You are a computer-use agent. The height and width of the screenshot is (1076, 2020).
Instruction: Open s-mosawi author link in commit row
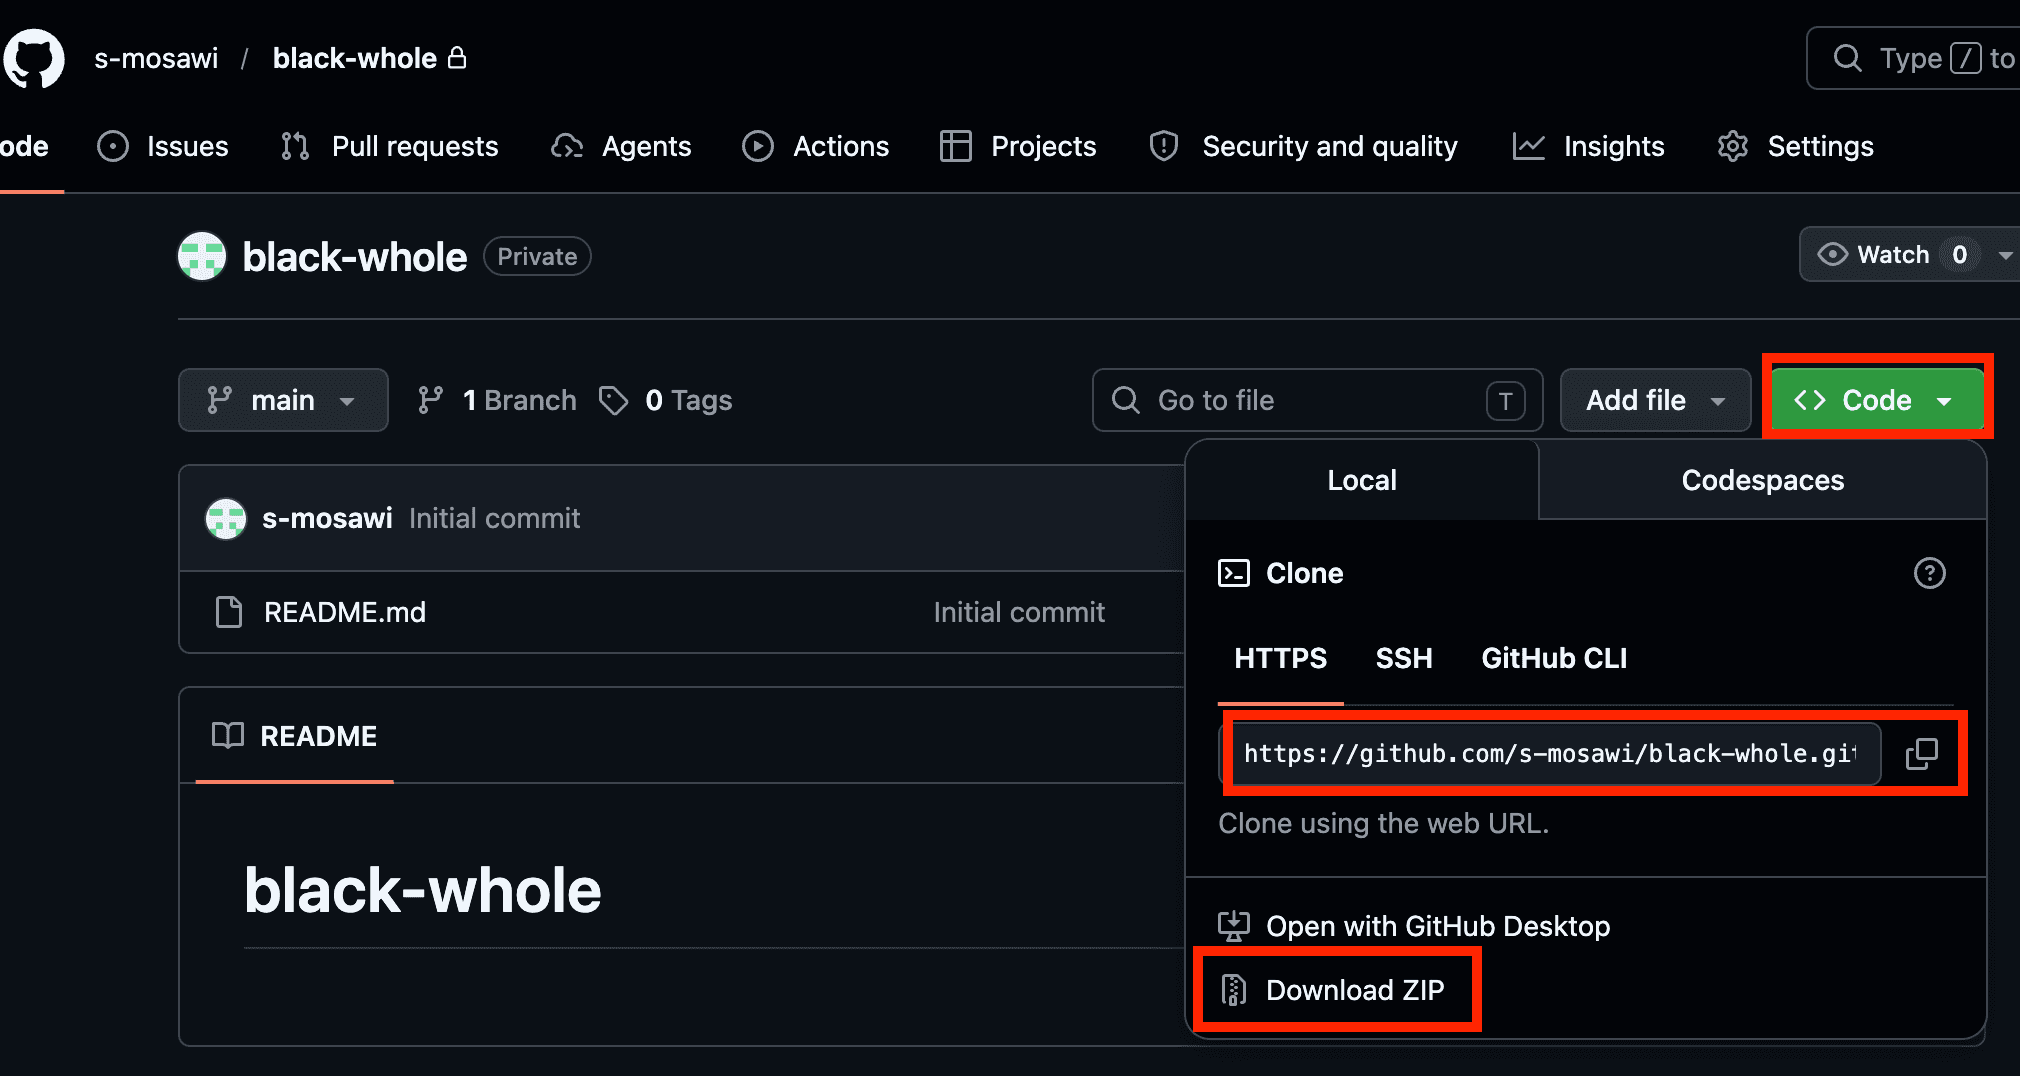click(327, 518)
